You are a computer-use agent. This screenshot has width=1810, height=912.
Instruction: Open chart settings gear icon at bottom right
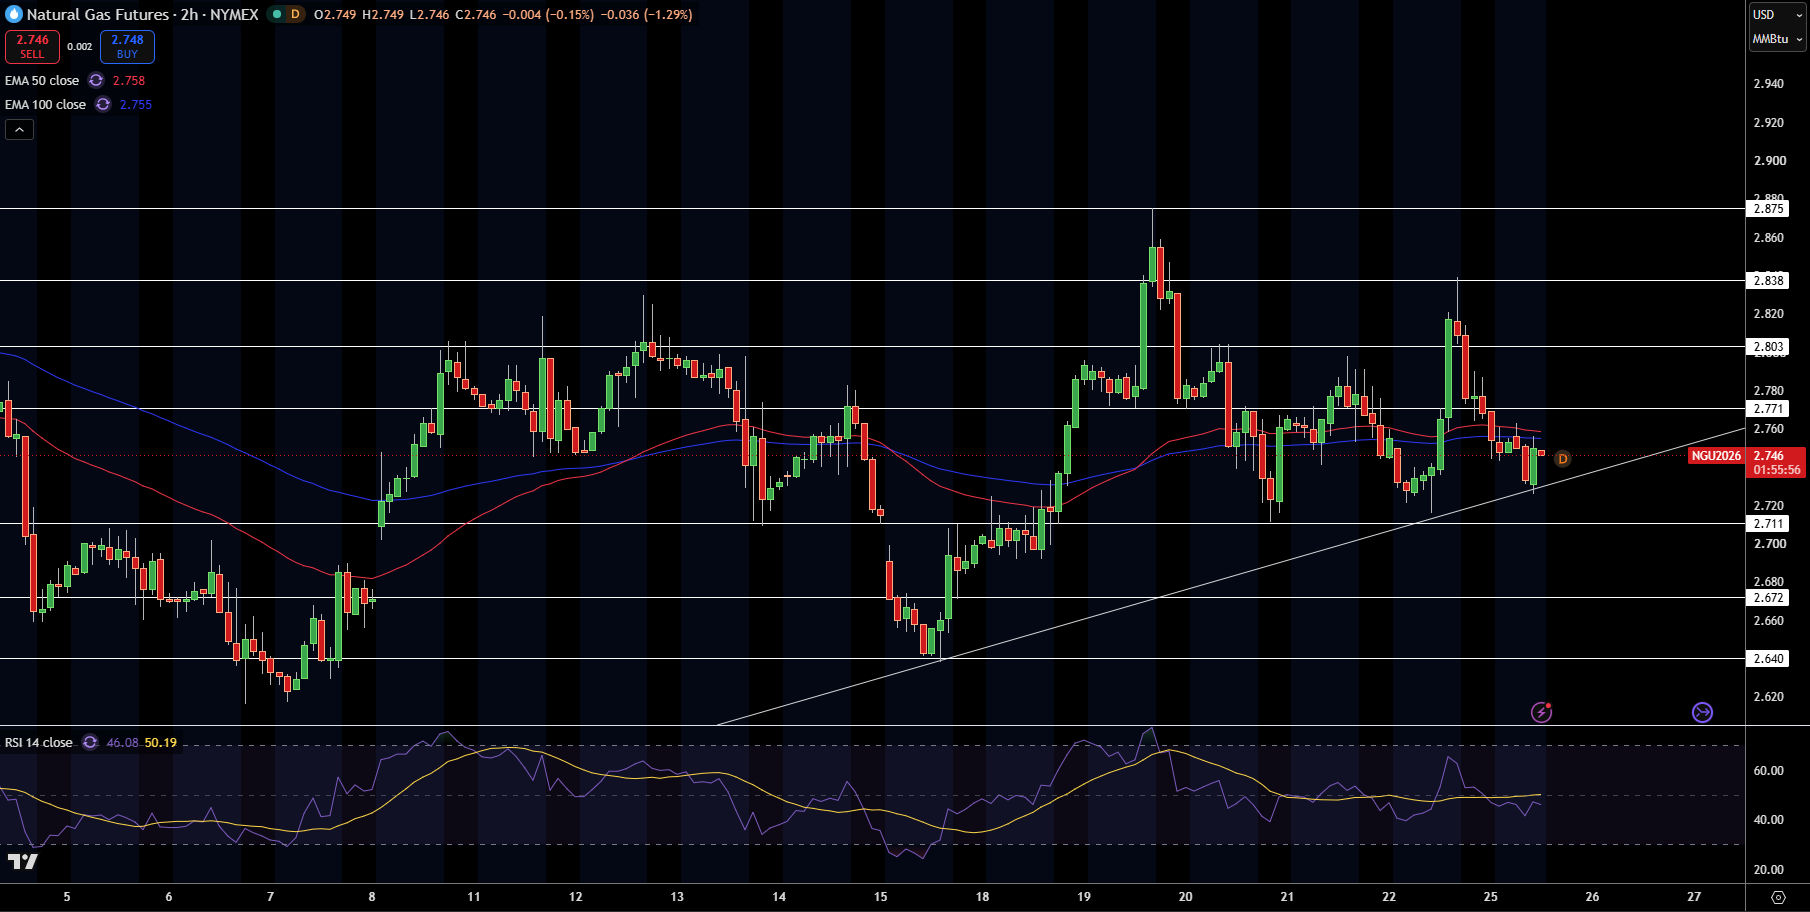(x=1778, y=897)
